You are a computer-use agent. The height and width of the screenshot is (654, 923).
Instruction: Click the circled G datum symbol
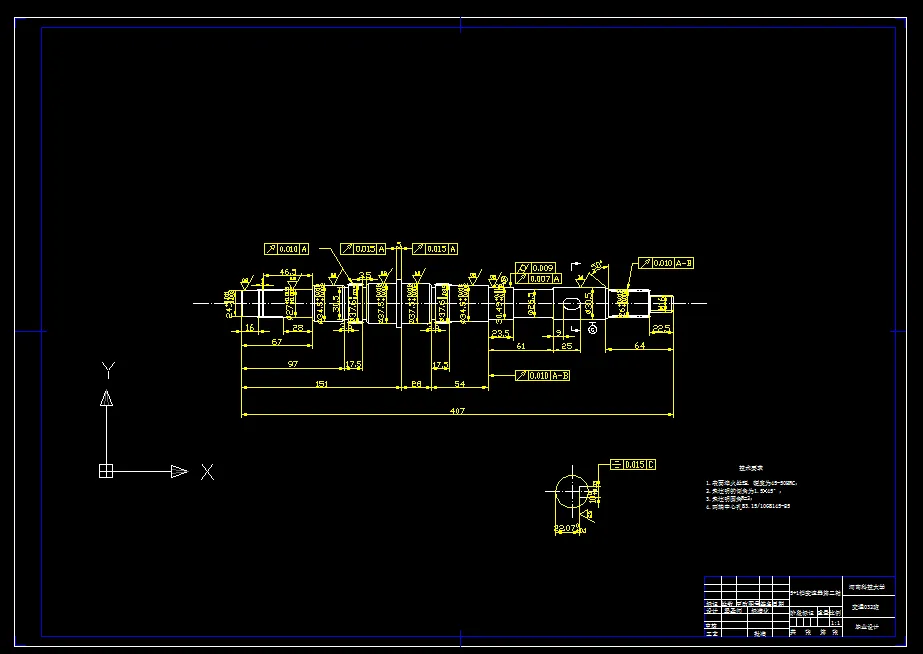coord(593,330)
